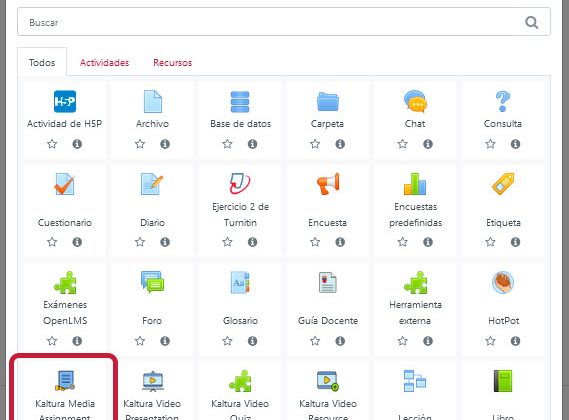Show info for Consulta
Image resolution: width=569 pixels, height=420 pixels.
pos(515,144)
